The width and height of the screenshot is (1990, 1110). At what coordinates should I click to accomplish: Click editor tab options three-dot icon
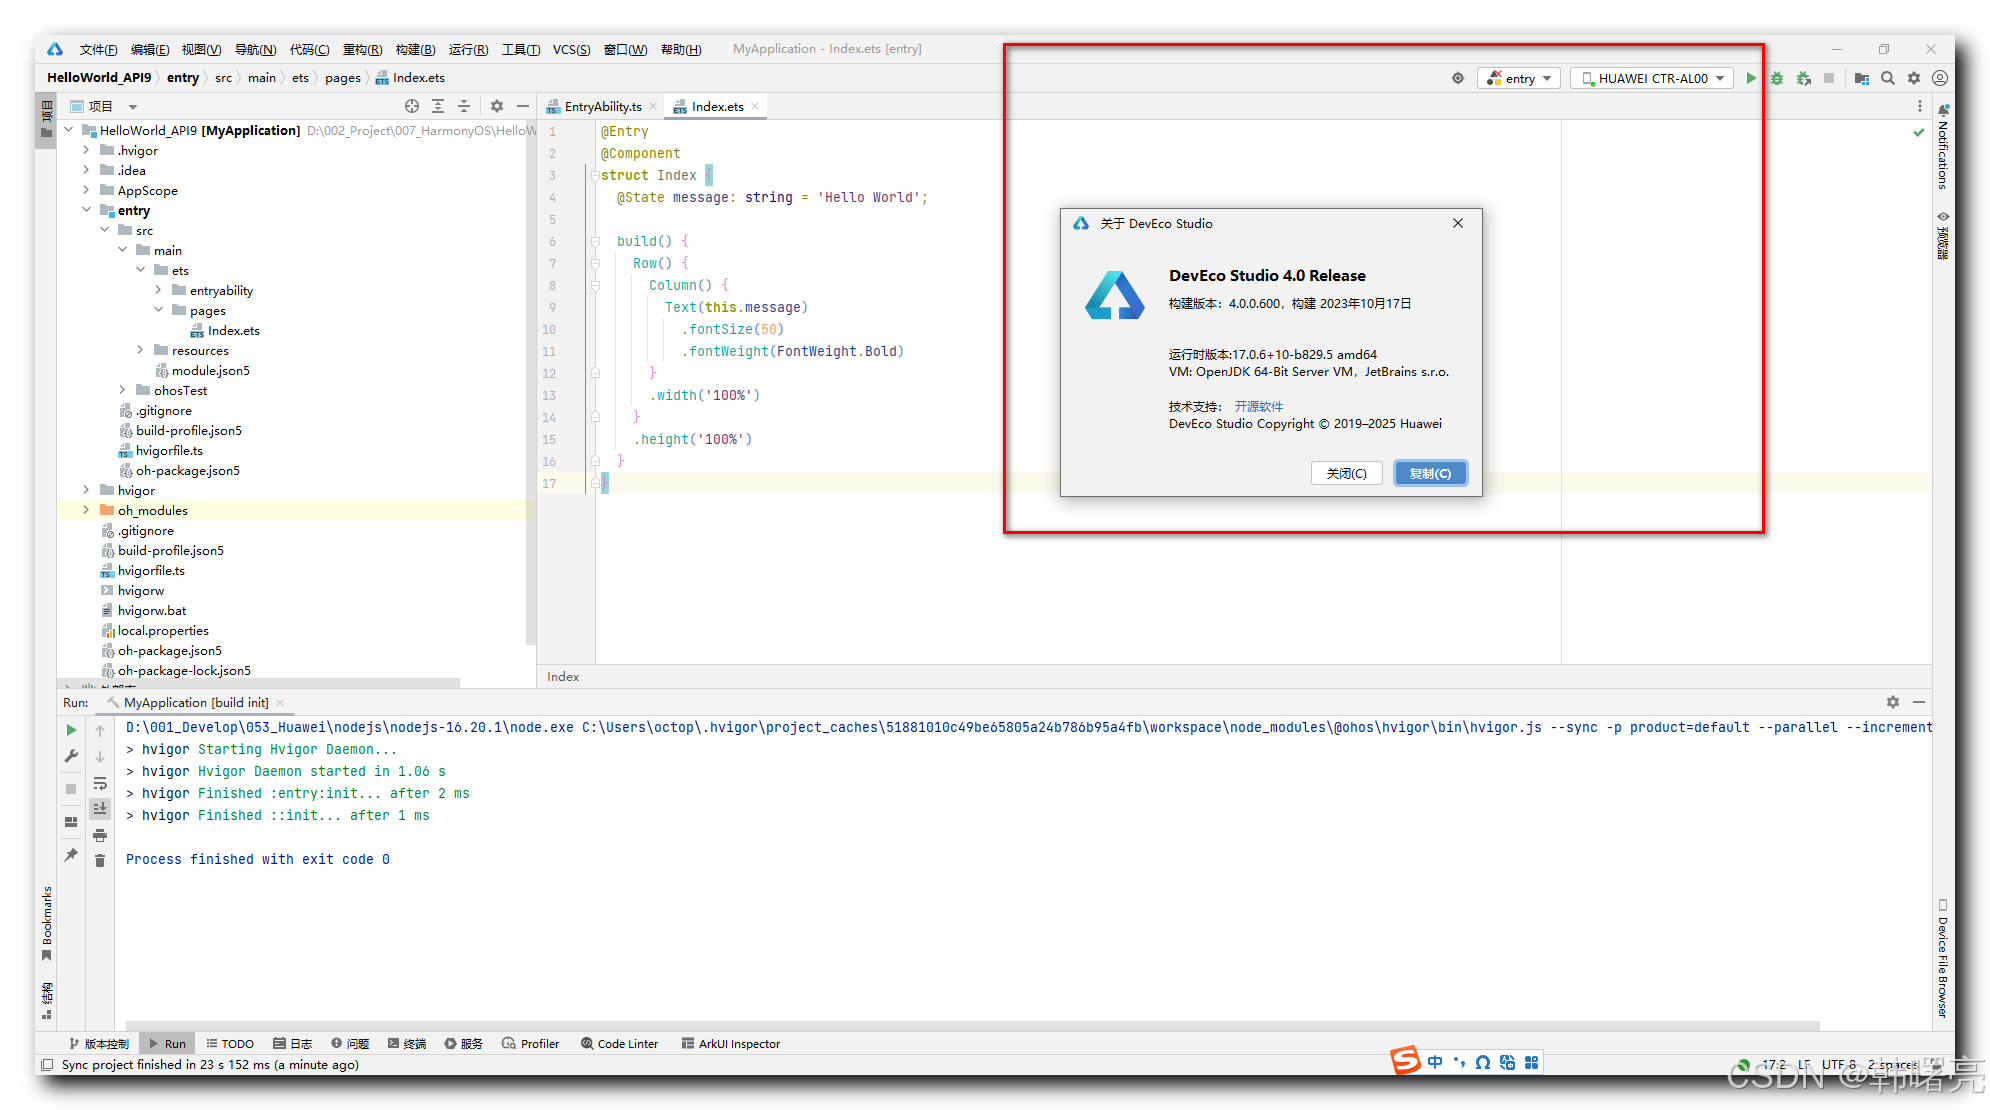[1919, 106]
